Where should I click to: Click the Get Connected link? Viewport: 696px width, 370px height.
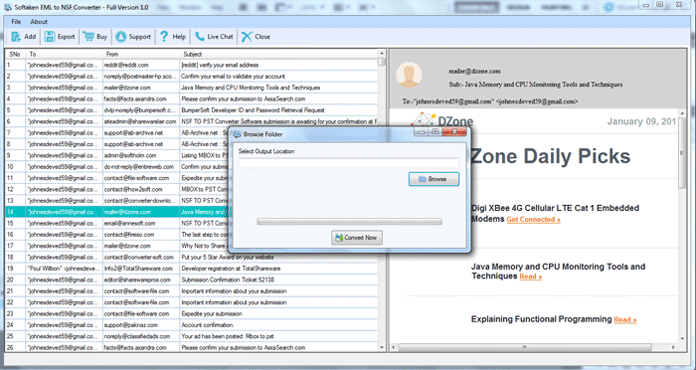click(x=533, y=220)
